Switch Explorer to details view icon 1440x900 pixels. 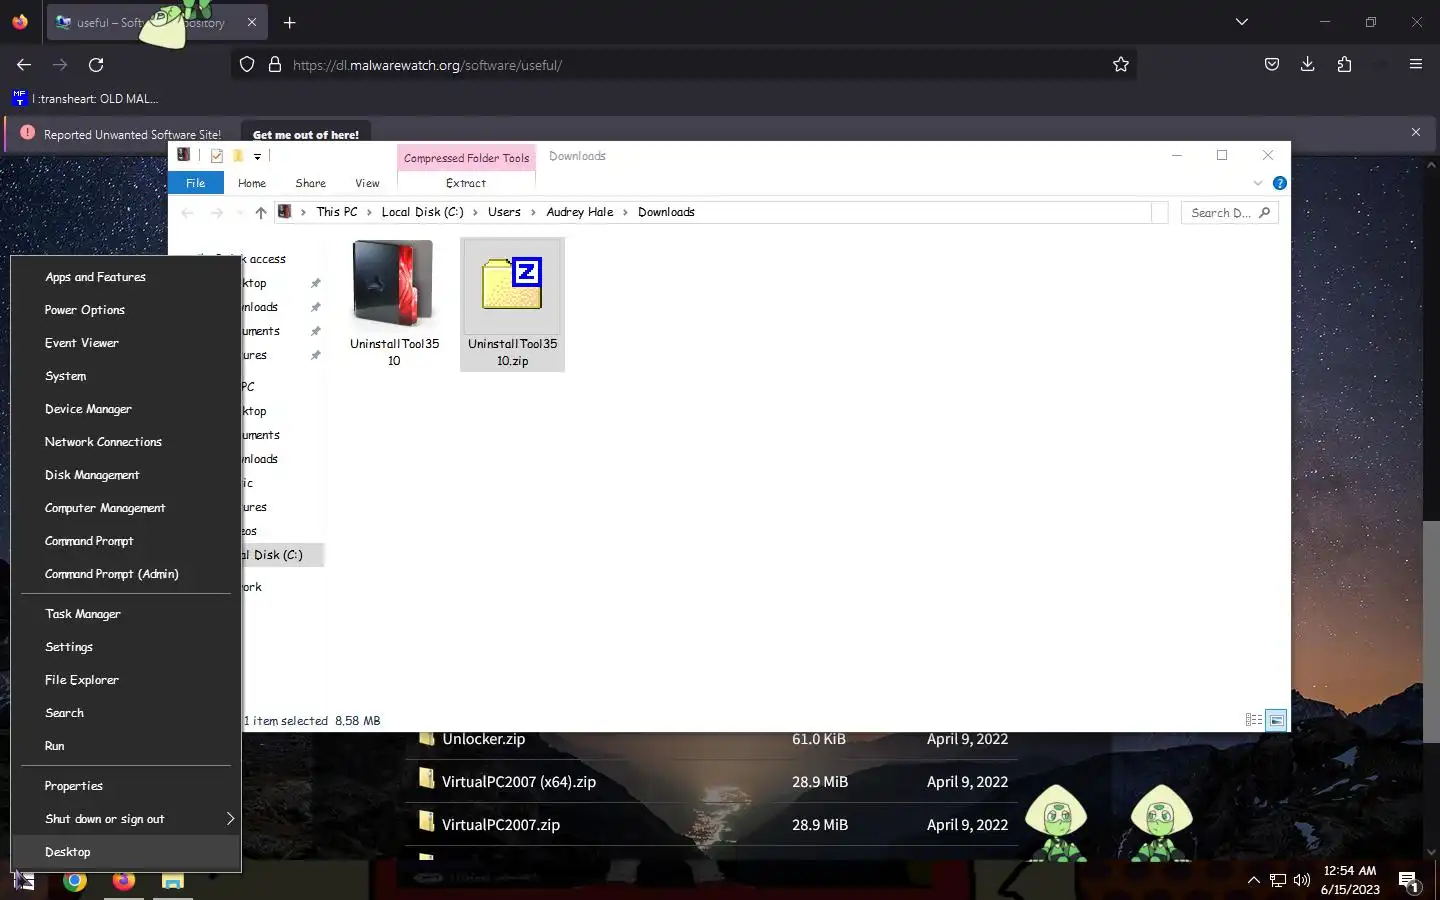point(1254,720)
